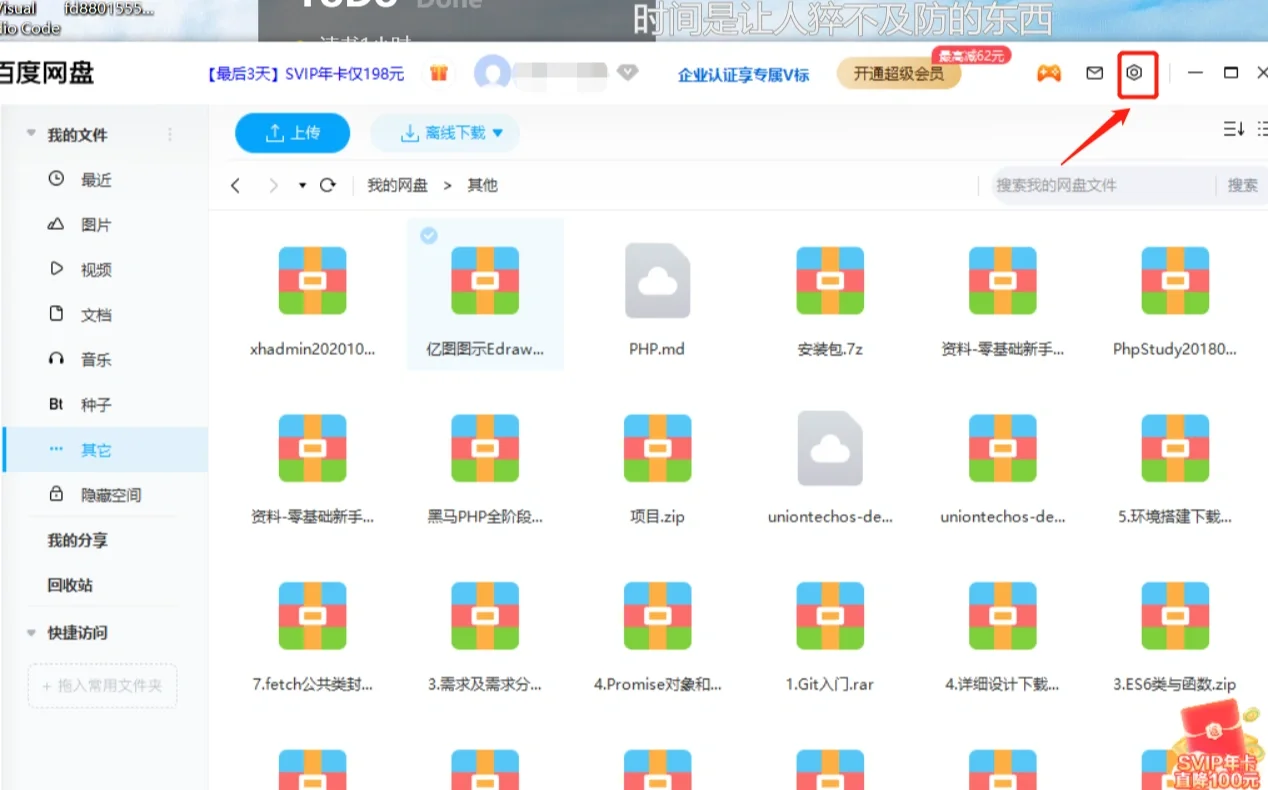The width and height of the screenshot is (1268, 790).
Task: Toggle the list view switch icon
Action: click(x=1262, y=129)
